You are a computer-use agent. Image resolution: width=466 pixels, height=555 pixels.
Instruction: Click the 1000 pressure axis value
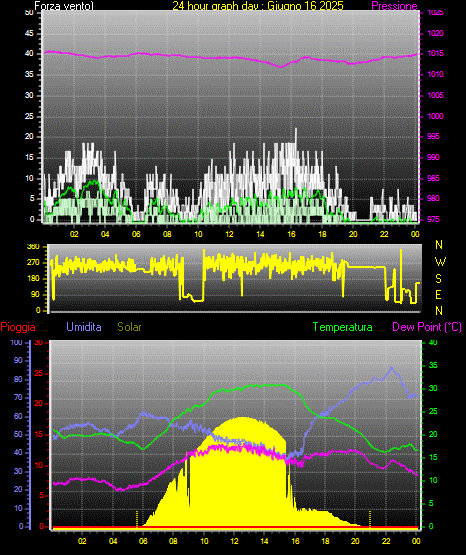pos(435,116)
